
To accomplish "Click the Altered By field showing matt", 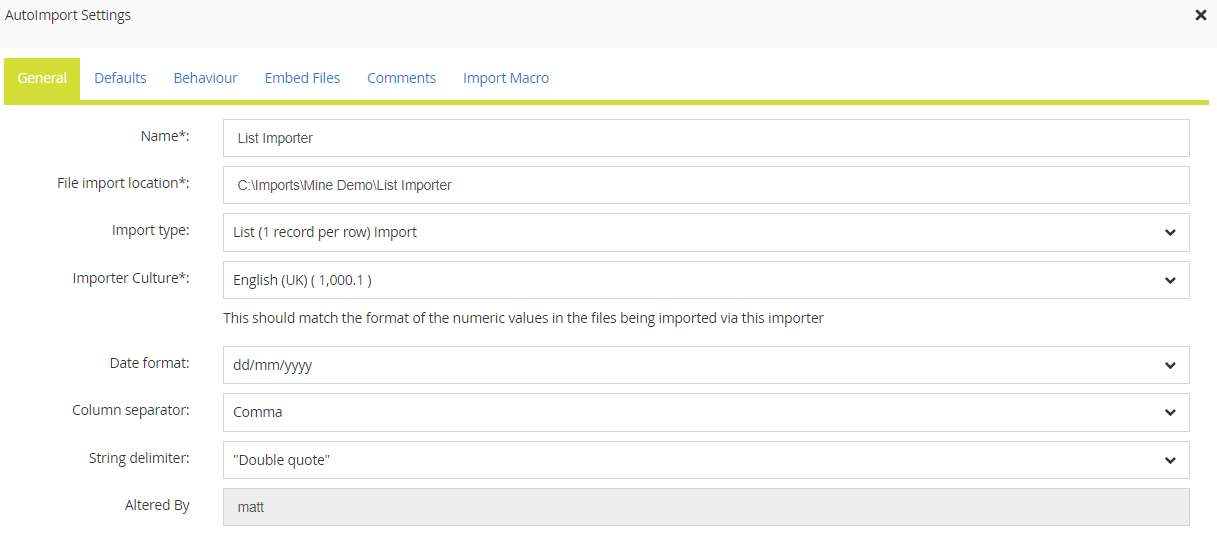I will [x=705, y=507].
